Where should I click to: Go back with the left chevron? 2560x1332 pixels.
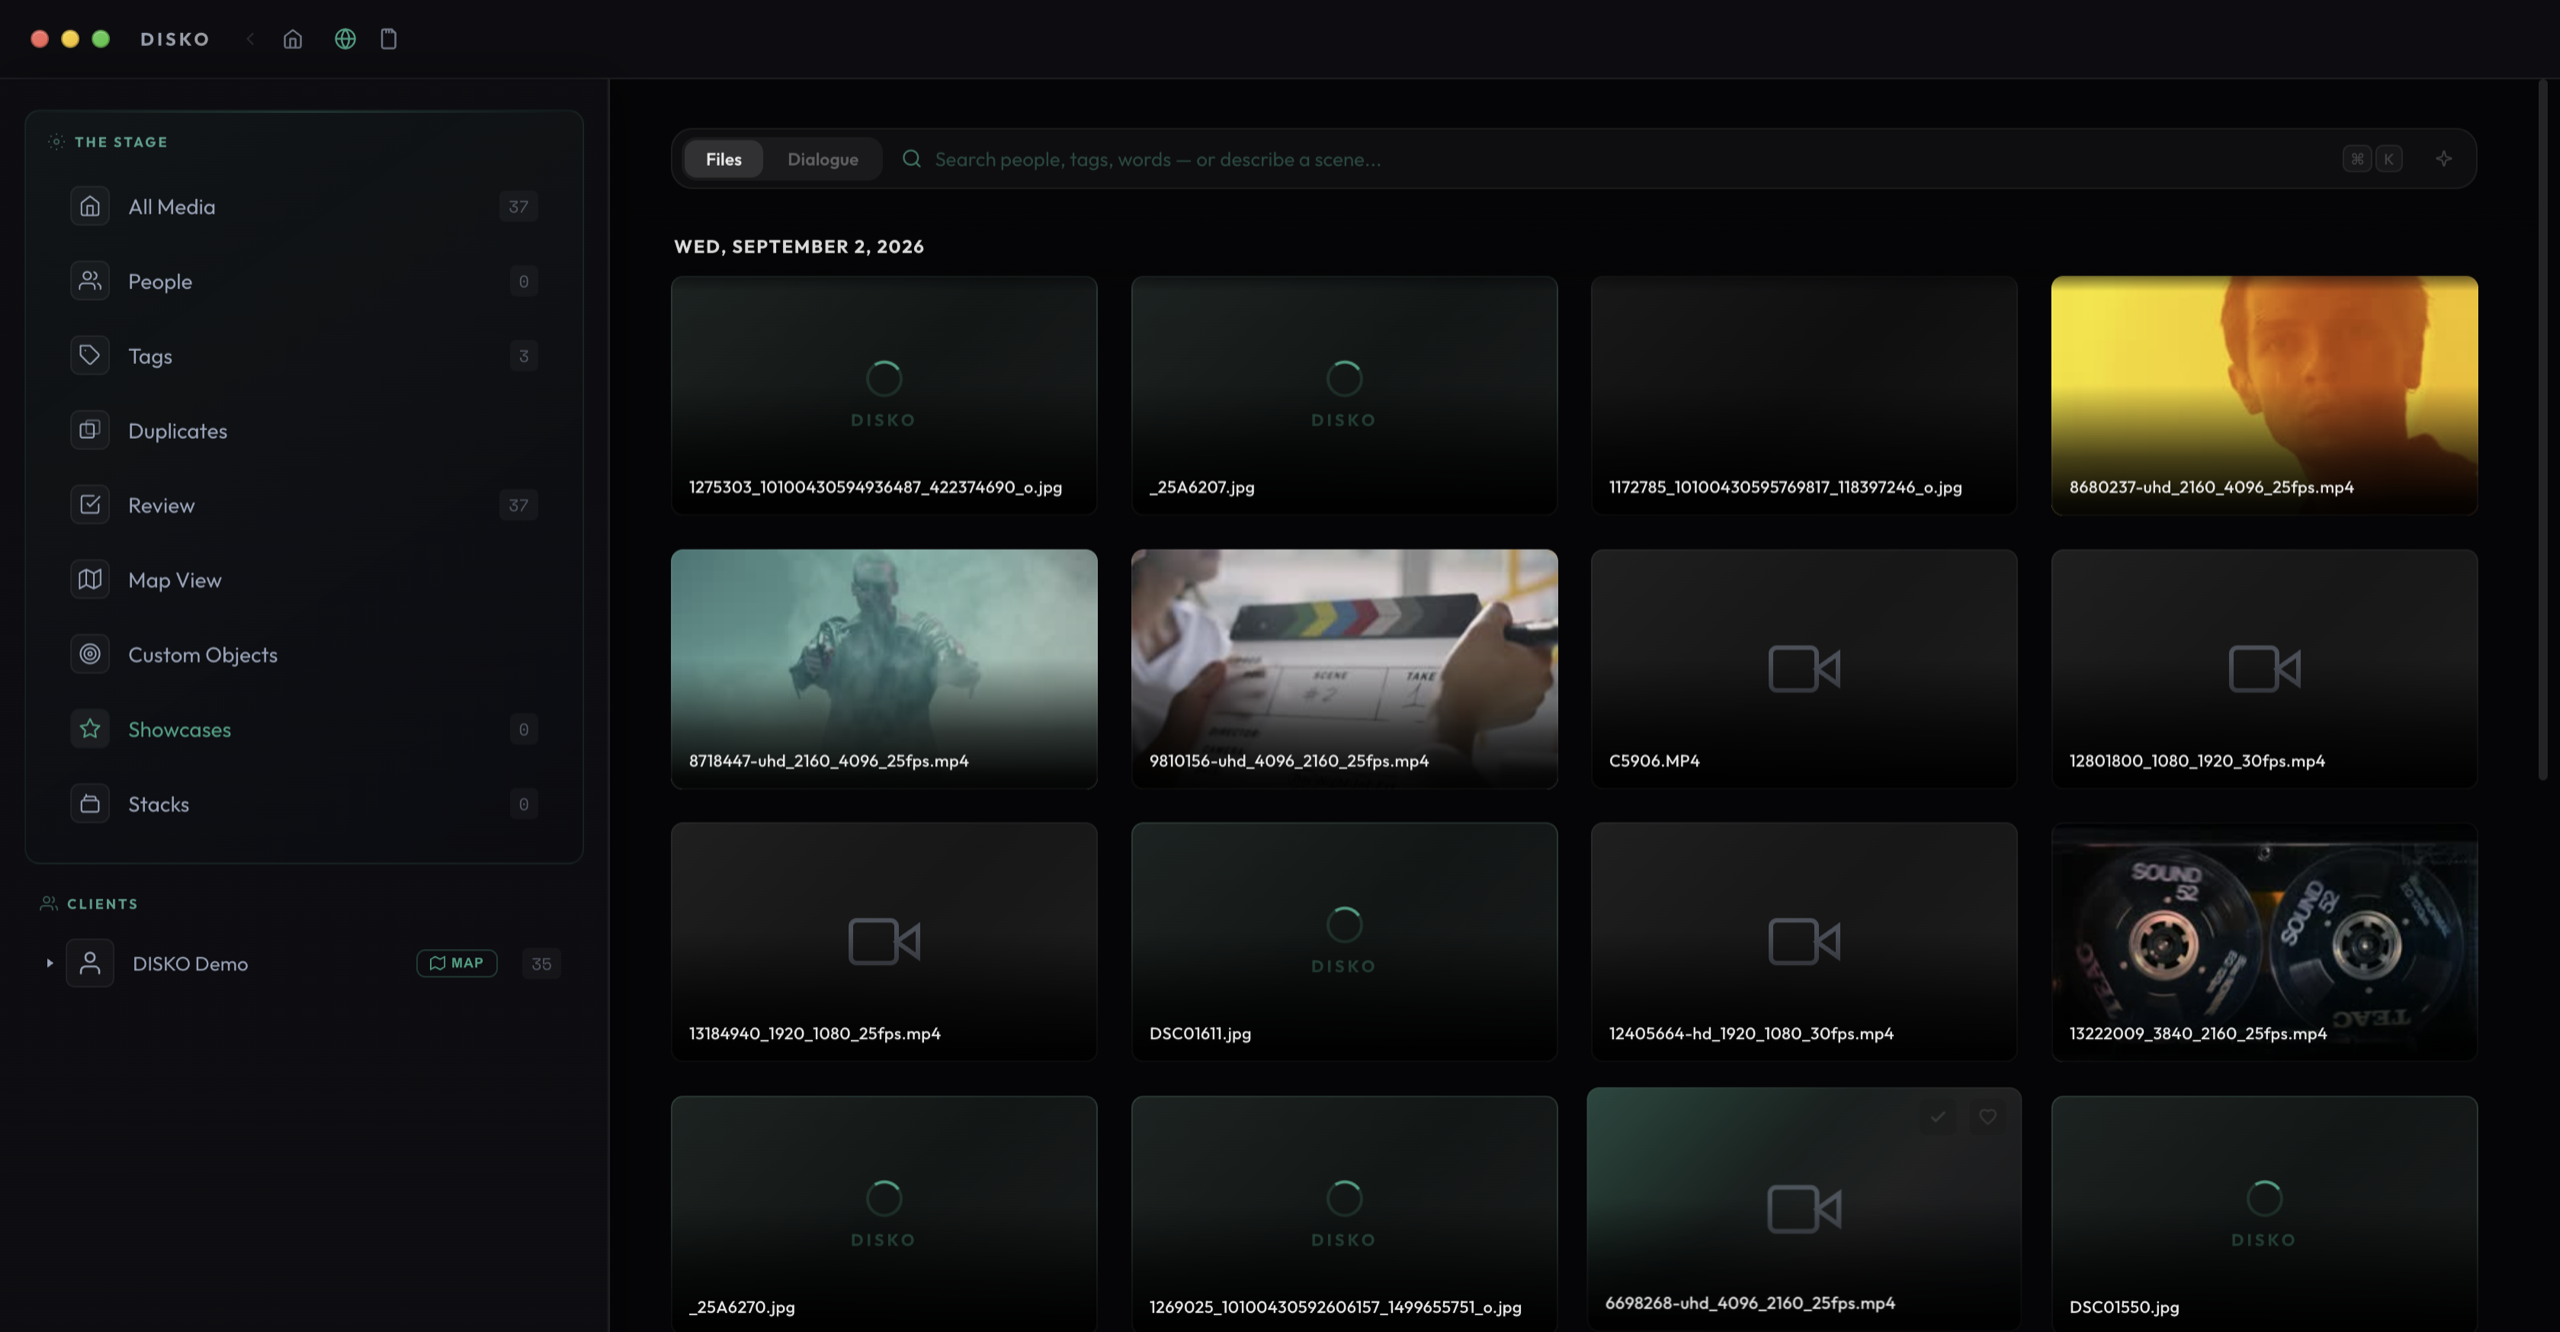coord(250,39)
